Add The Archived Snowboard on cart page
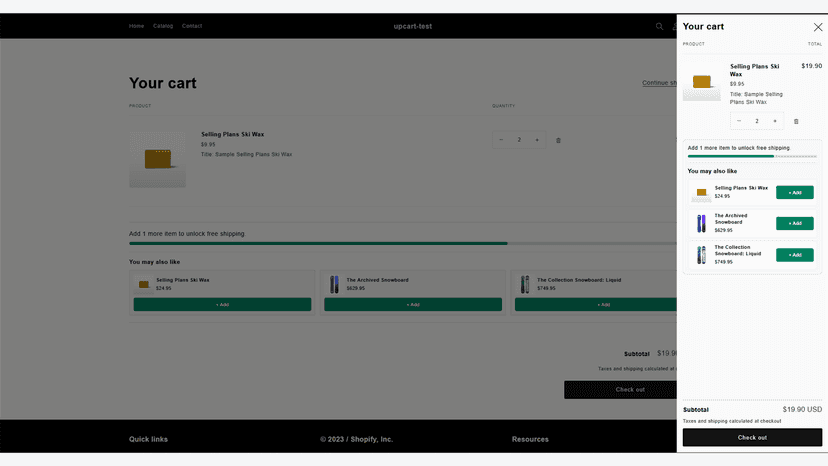This screenshot has width=828, height=466. pos(413,304)
